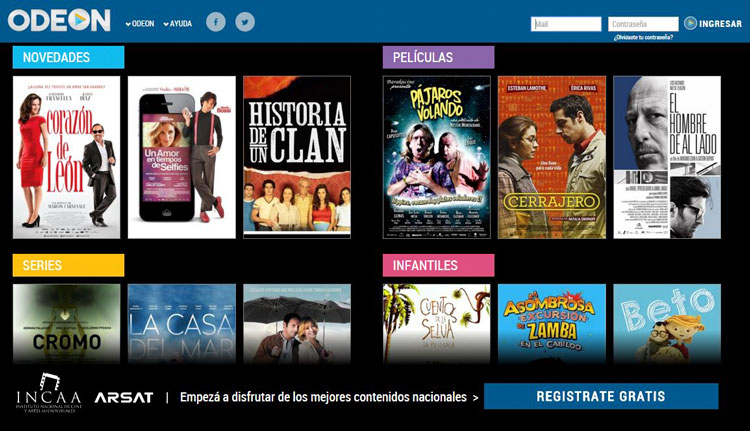Image resolution: width=750 pixels, height=431 pixels.
Task: Click the REGISTRATE GRATIS button
Action: coord(601,396)
